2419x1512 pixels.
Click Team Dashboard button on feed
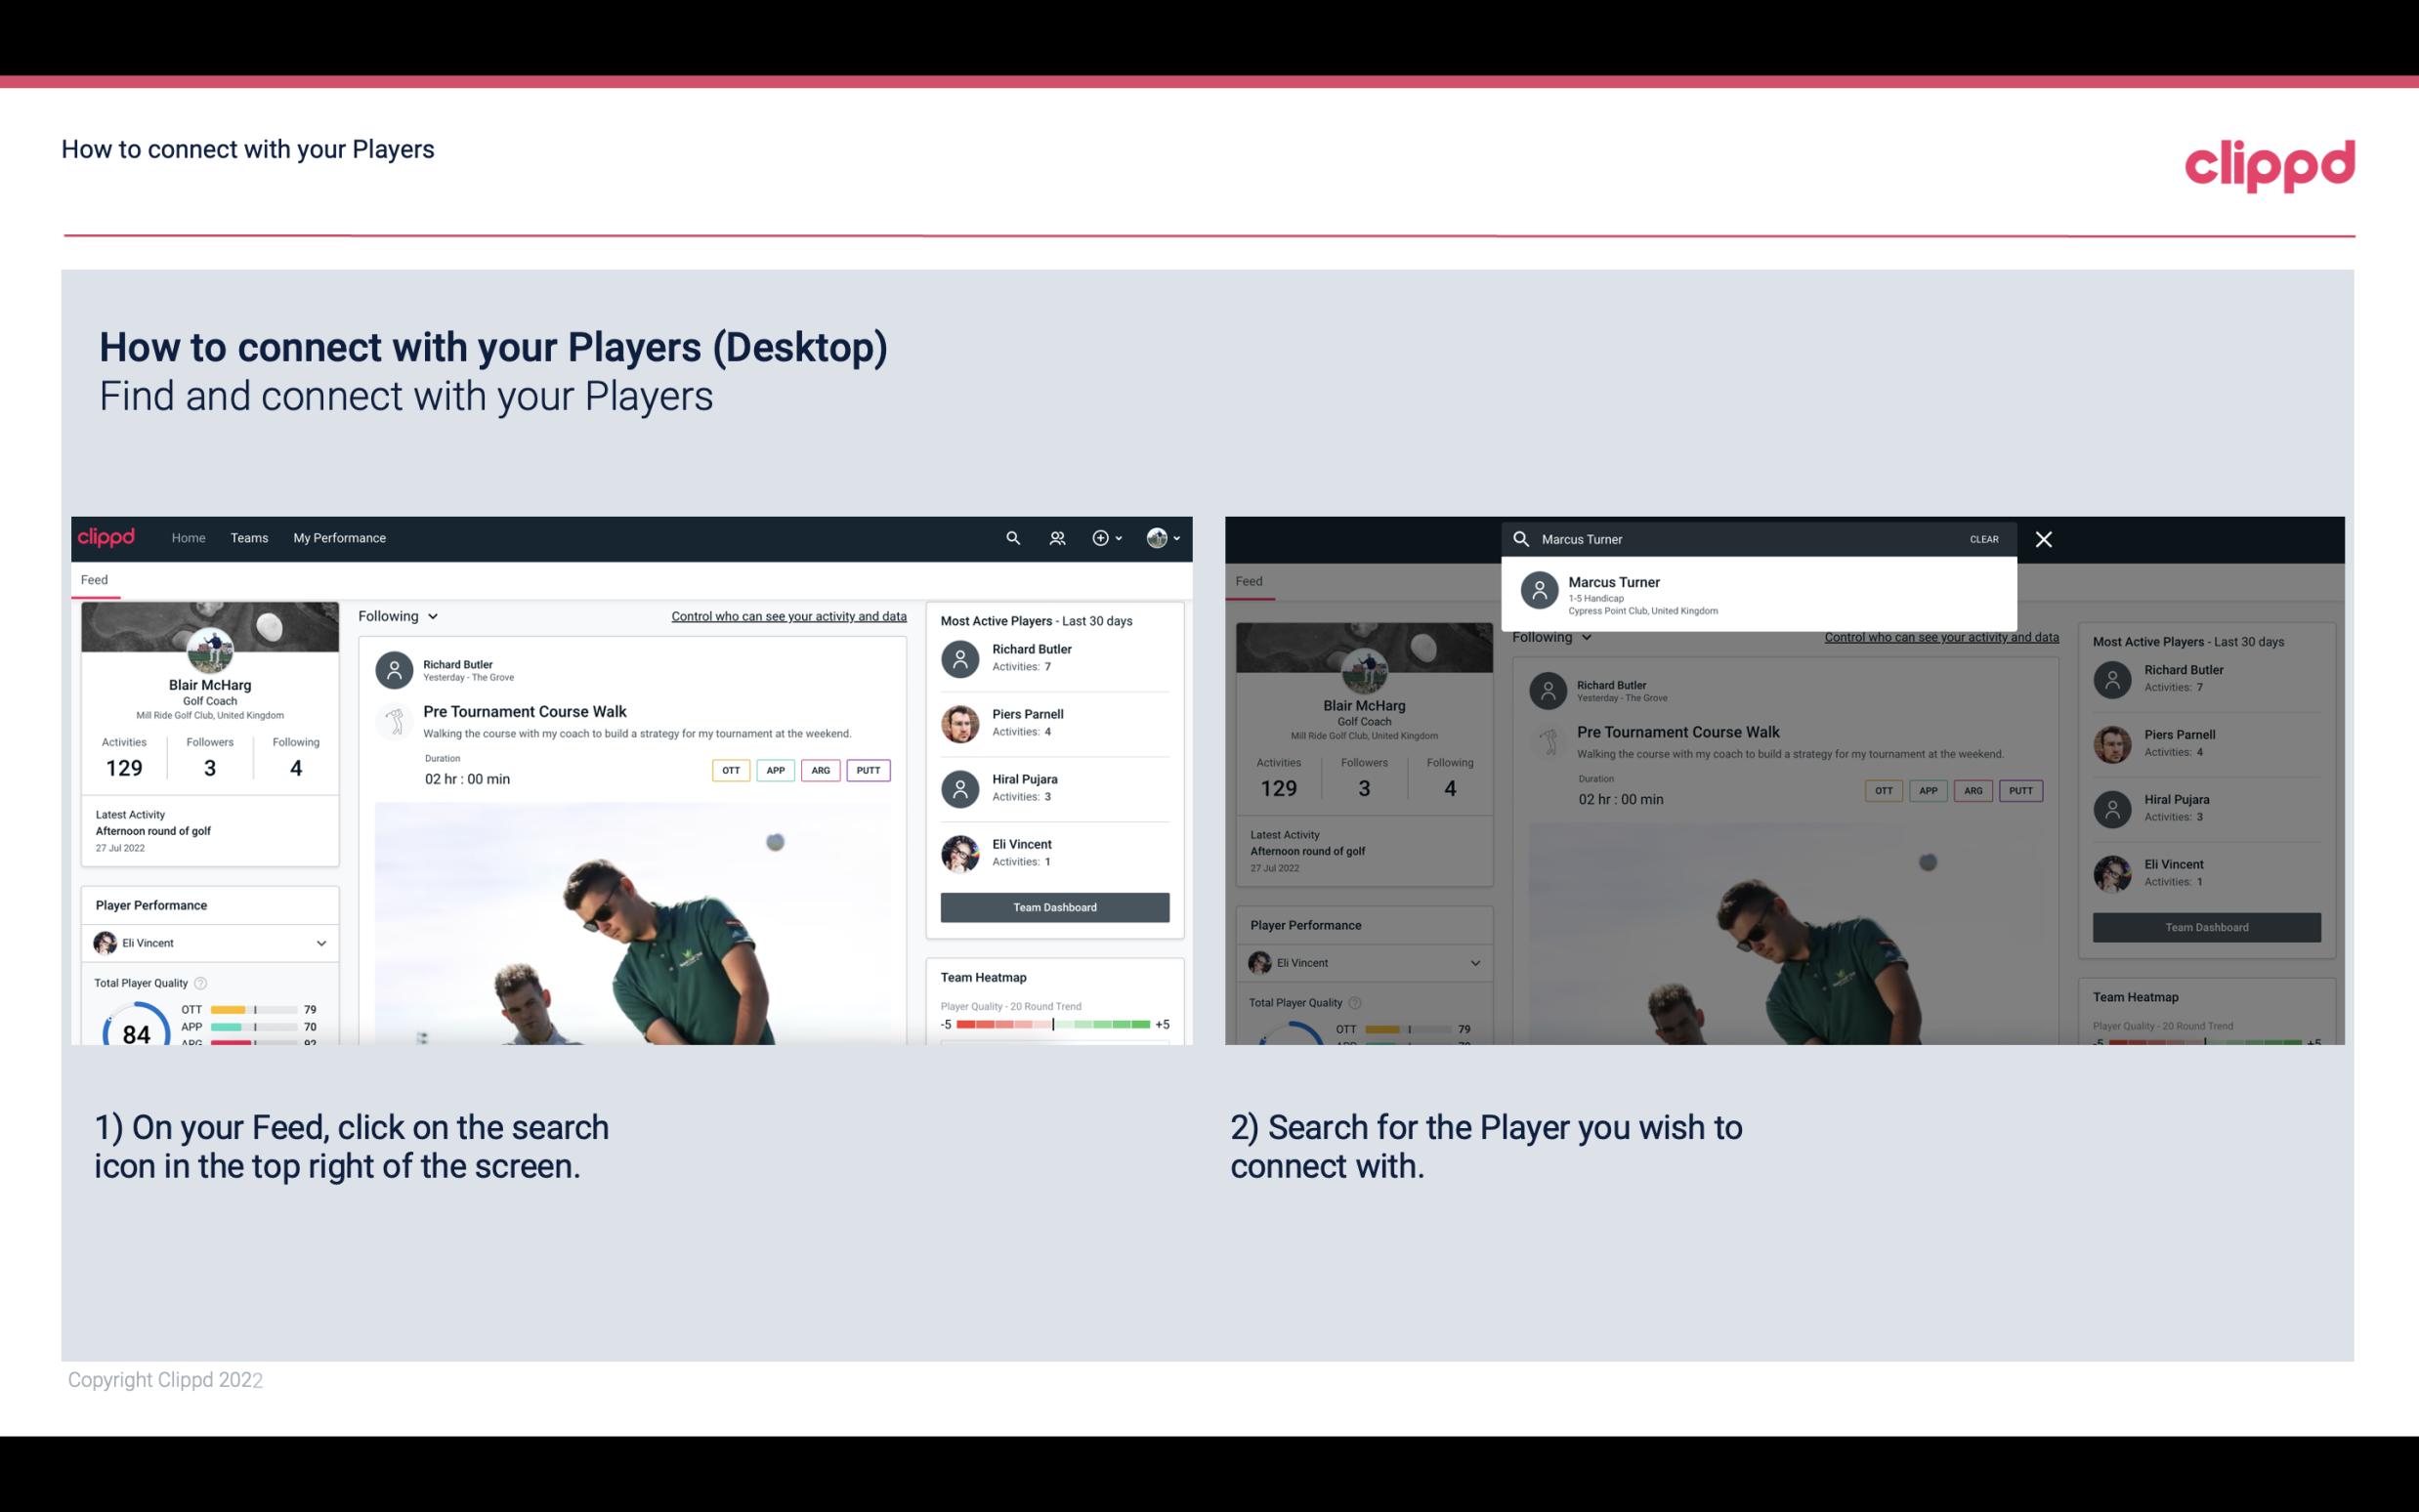(1053, 905)
